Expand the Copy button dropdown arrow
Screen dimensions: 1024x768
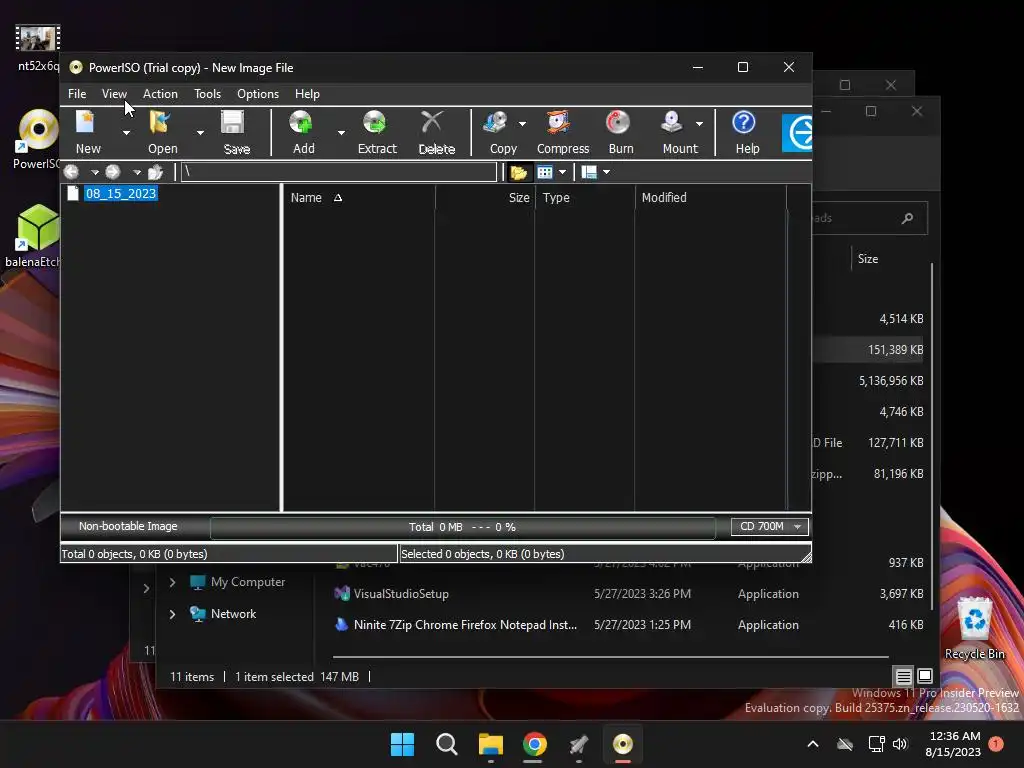522,123
